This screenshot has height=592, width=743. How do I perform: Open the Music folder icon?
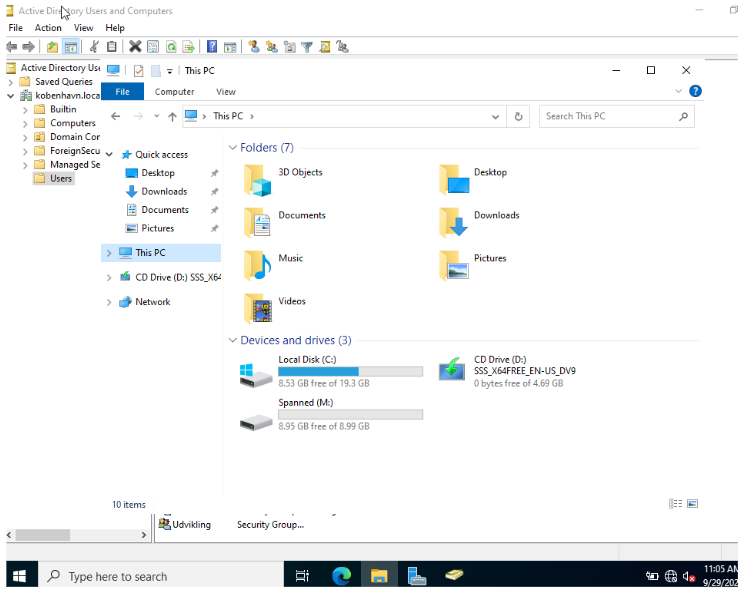coord(257,266)
